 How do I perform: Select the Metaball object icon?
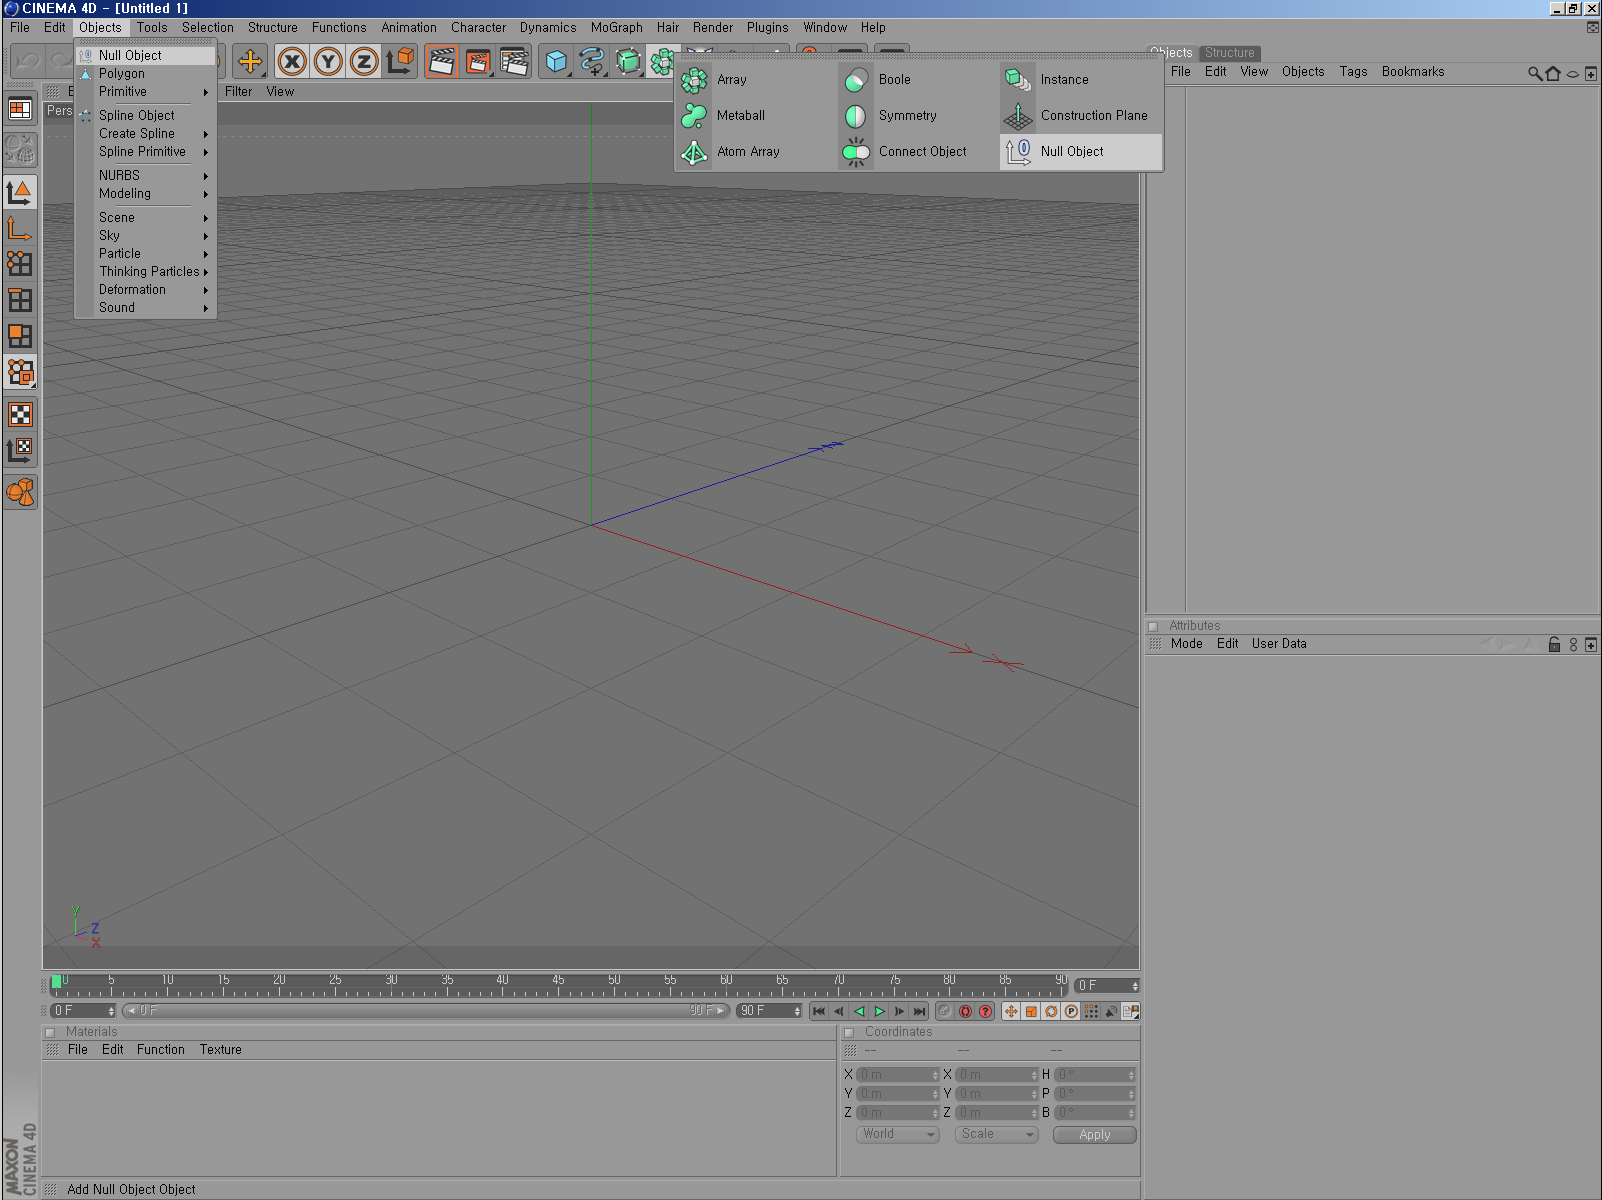click(x=694, y=116)
